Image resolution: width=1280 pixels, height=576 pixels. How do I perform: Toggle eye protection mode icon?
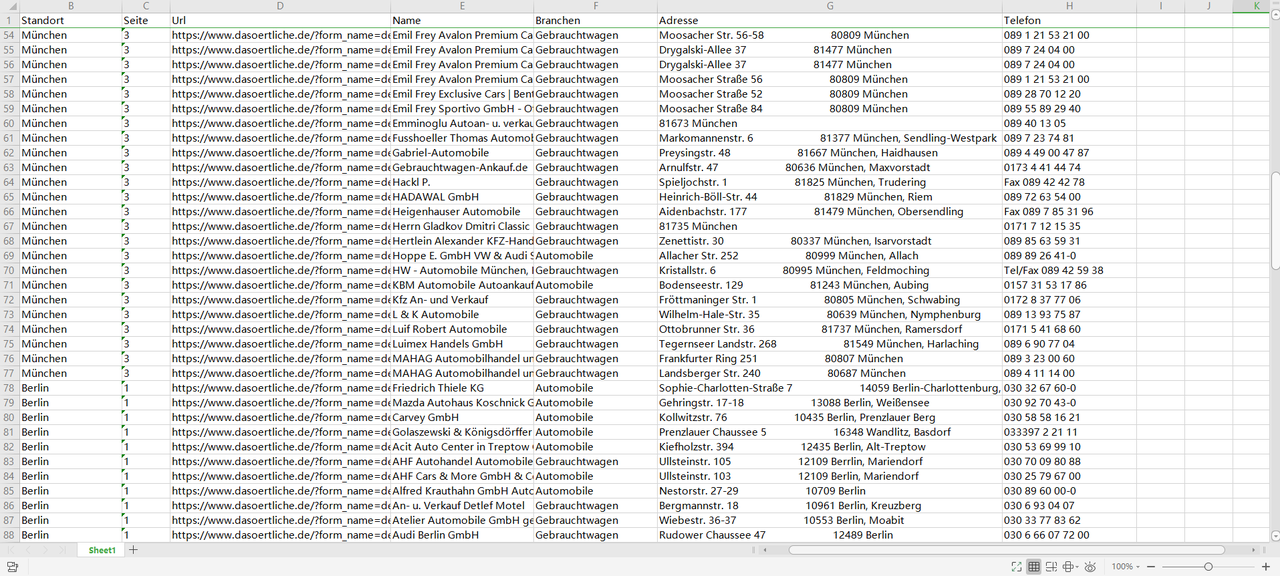[1091, 566]
